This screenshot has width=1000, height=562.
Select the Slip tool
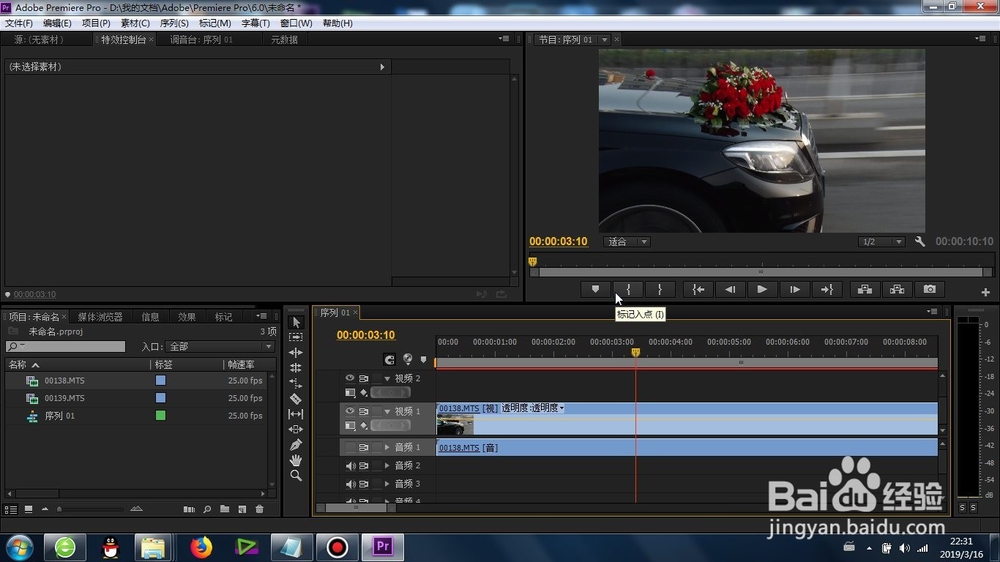tap(295, 414)
